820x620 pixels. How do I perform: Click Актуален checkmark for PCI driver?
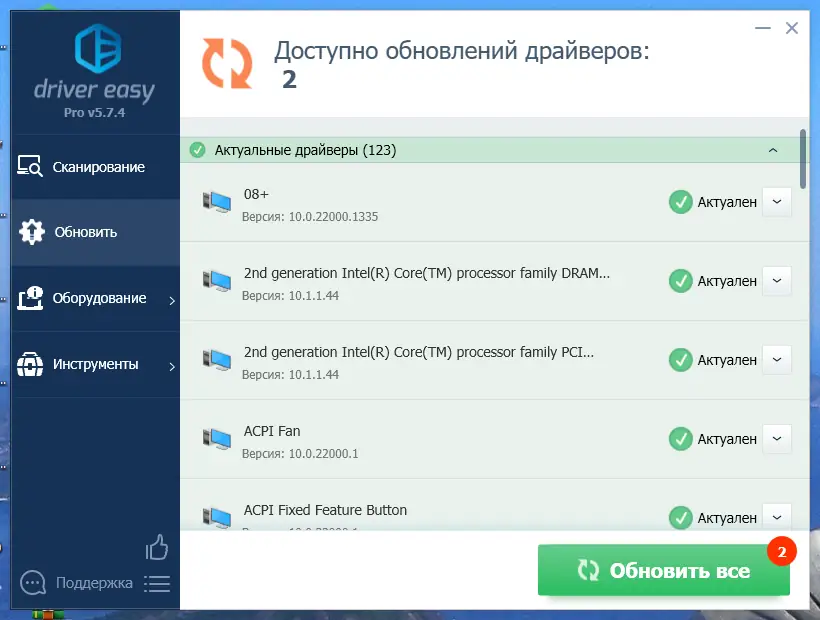tap(680, 360)
